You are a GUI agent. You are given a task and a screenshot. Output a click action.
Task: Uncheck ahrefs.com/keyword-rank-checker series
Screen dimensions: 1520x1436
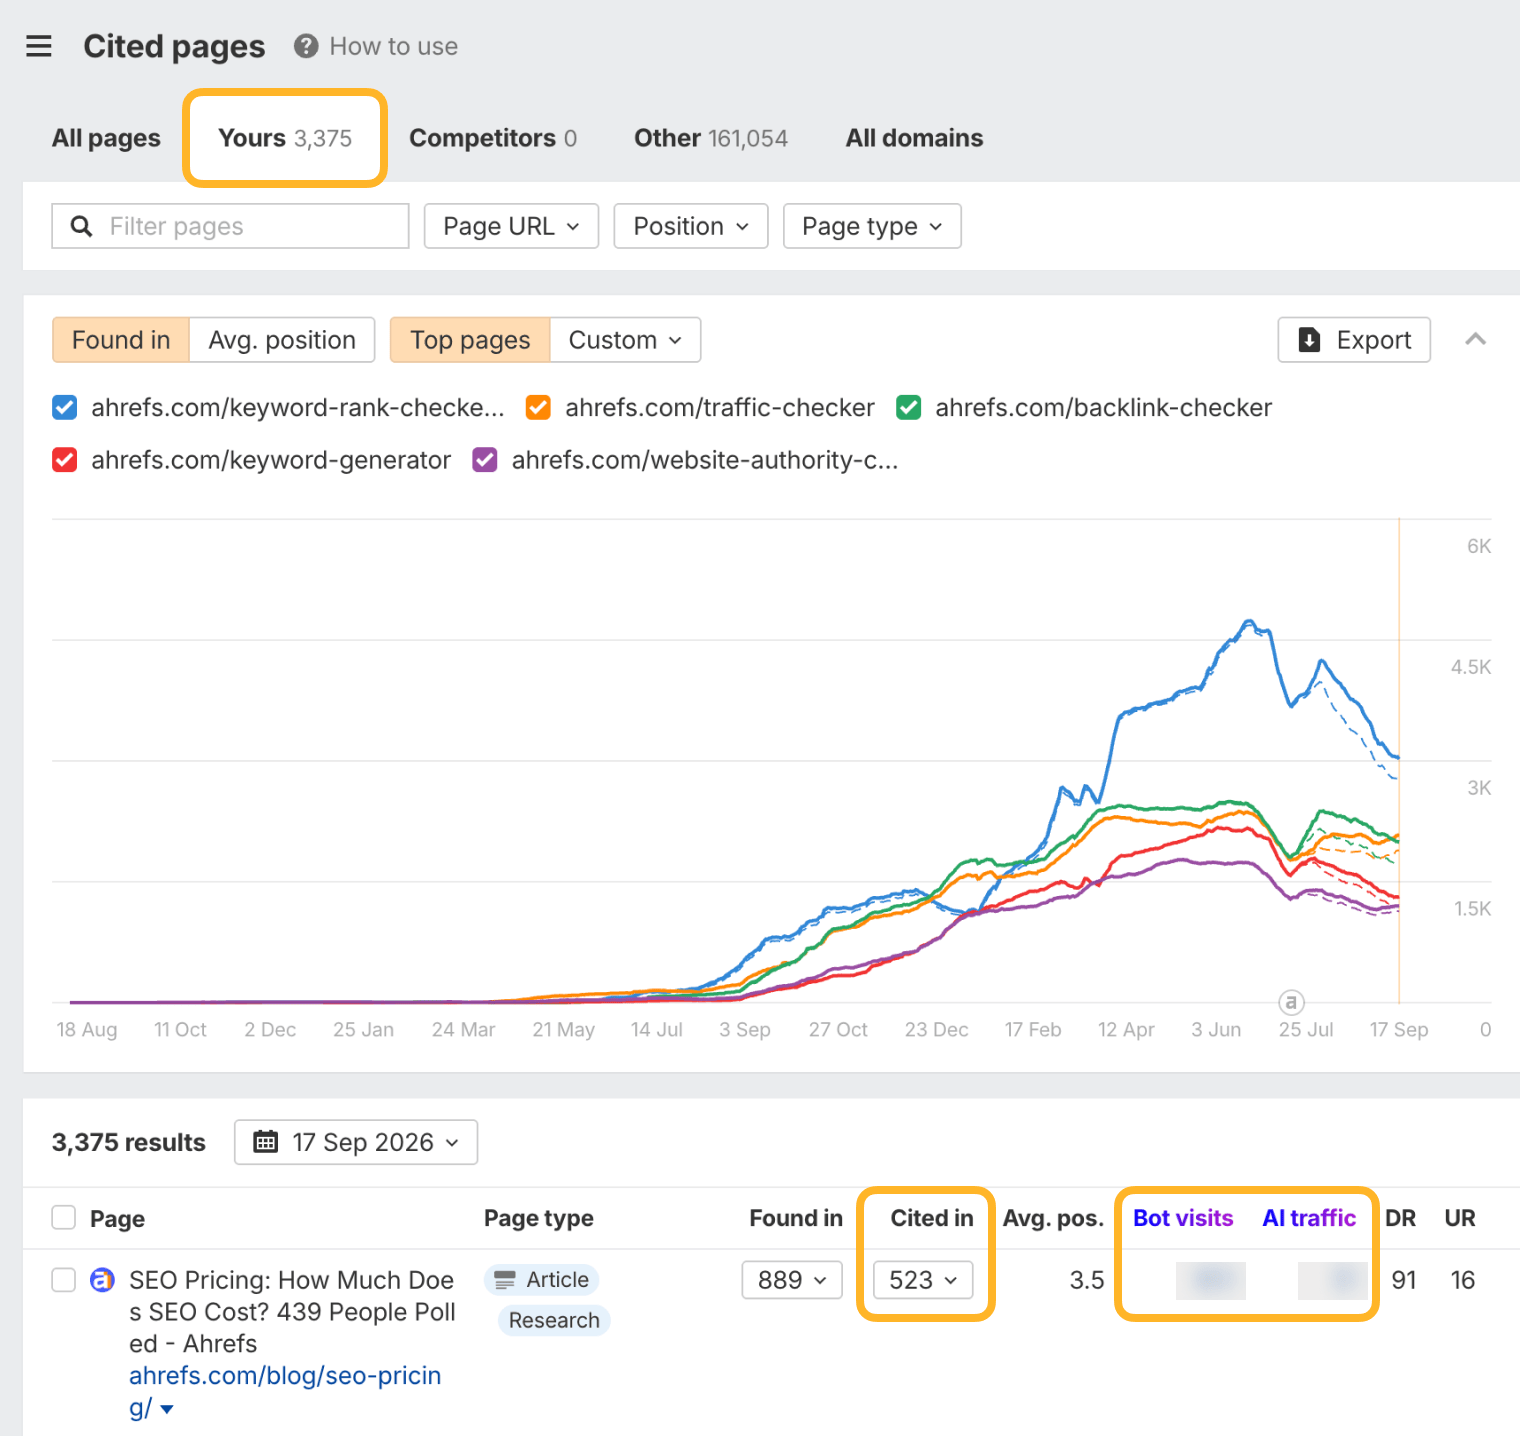point(64,407)
